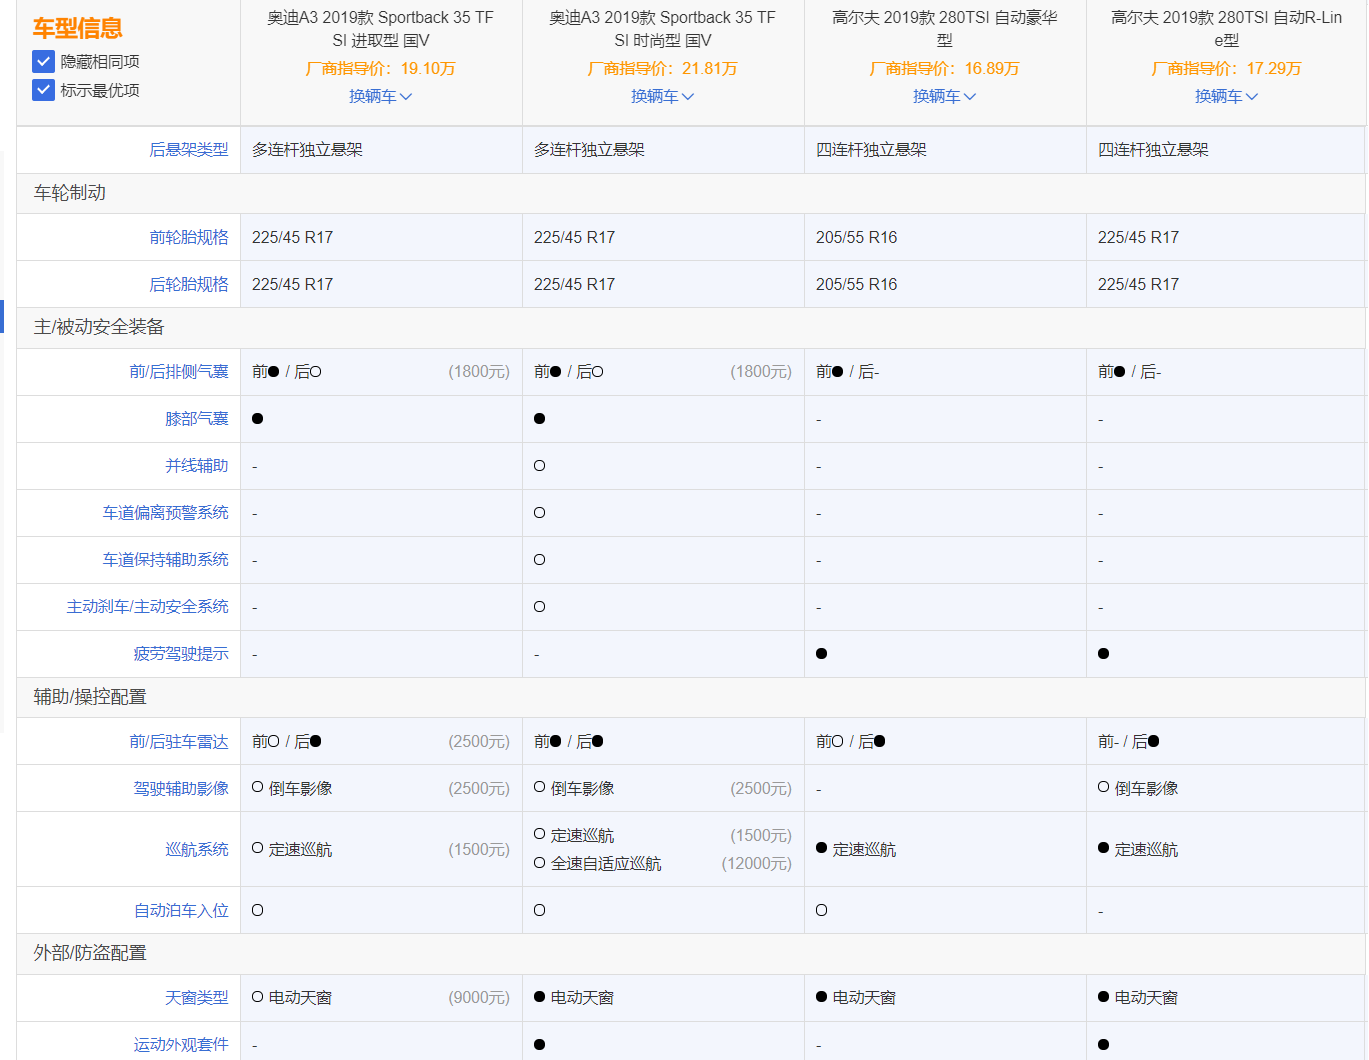Image resolution: width=1369 pixels, height=1060 pixels.
Task: Open the 高尔夫 280TSI 自动豪华型 model title
Action: pyautogui.click(x=944, y=29)
